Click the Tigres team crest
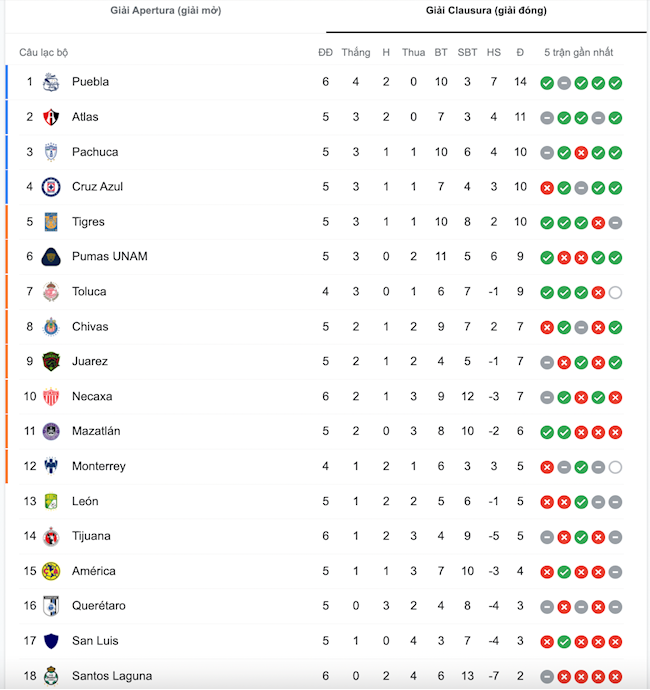Viewport: 650px width, 690px height. pyautogui.click(x=51, y=222)
